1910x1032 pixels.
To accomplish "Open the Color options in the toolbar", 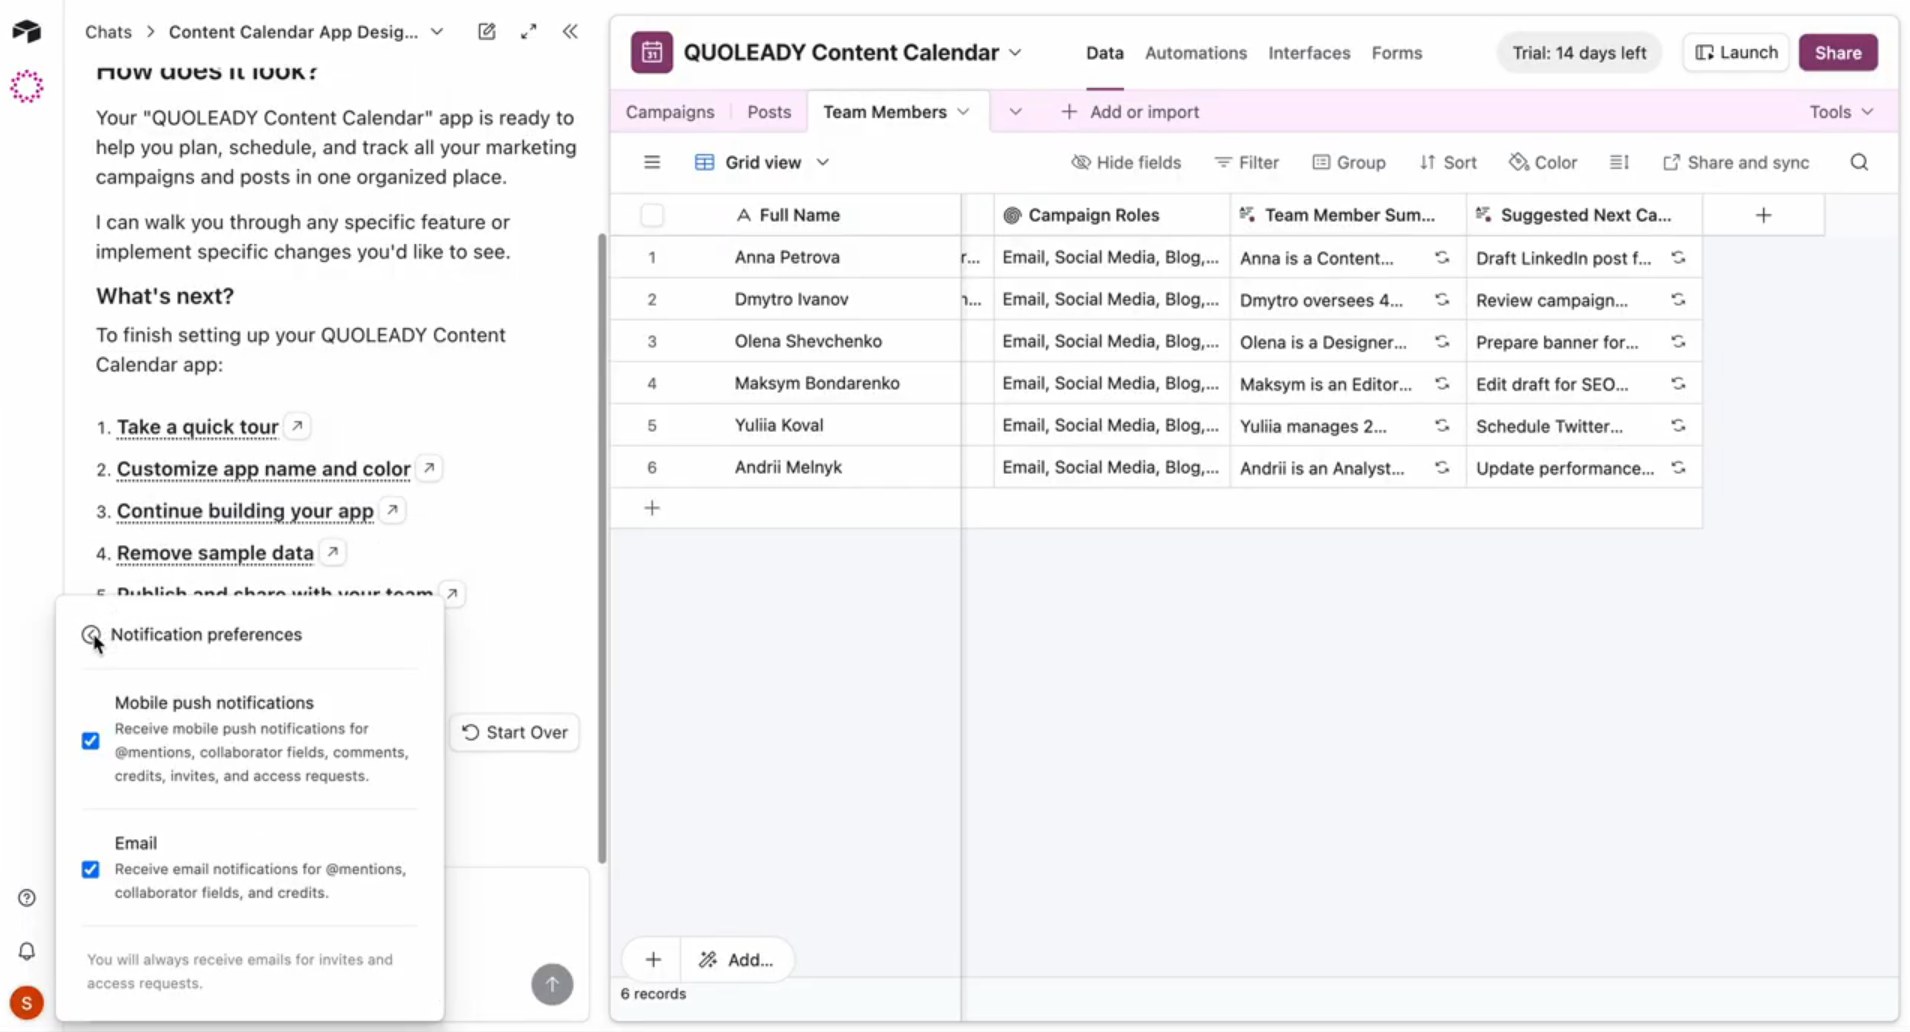I will tap(1543, 161).
